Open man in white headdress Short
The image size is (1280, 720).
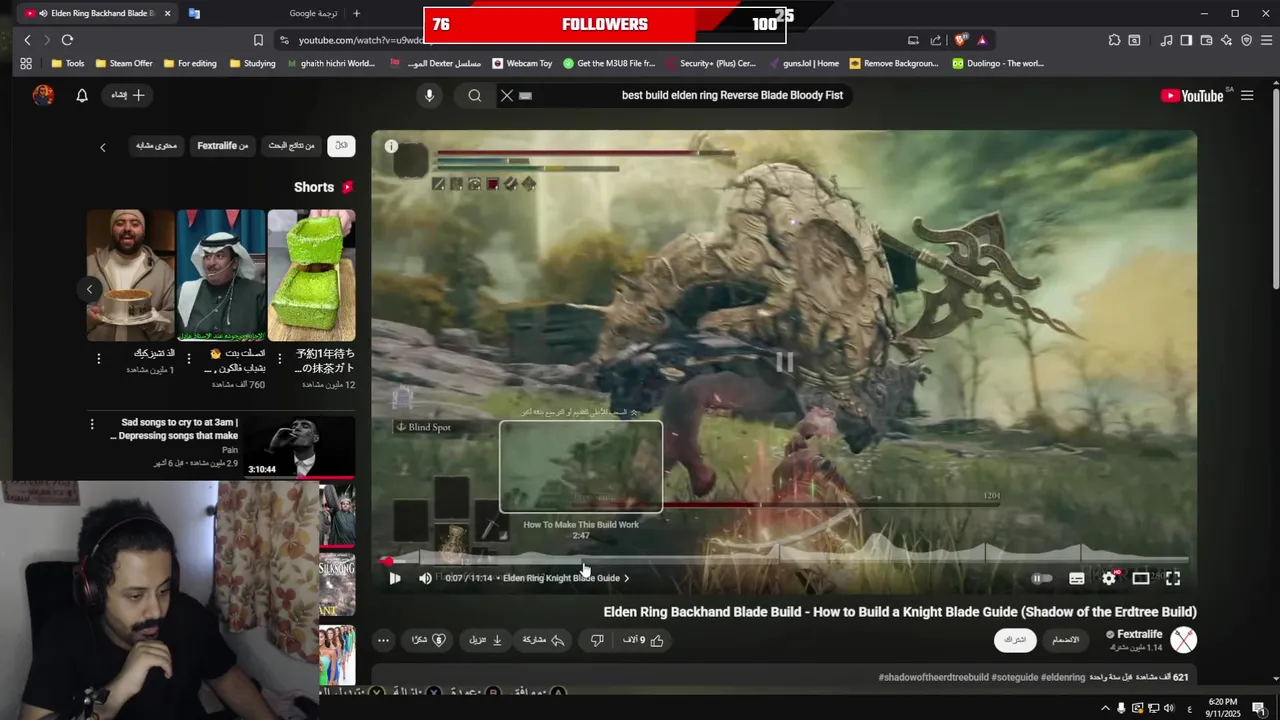[x=220, y=275]
